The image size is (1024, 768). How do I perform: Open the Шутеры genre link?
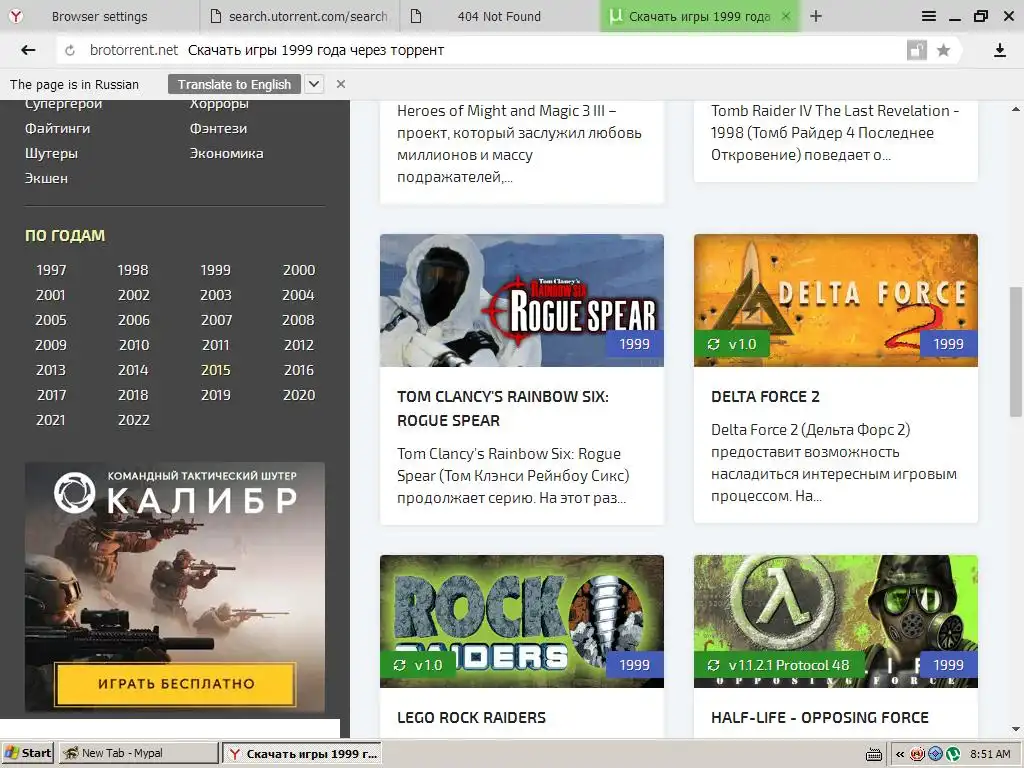[51, 153]
